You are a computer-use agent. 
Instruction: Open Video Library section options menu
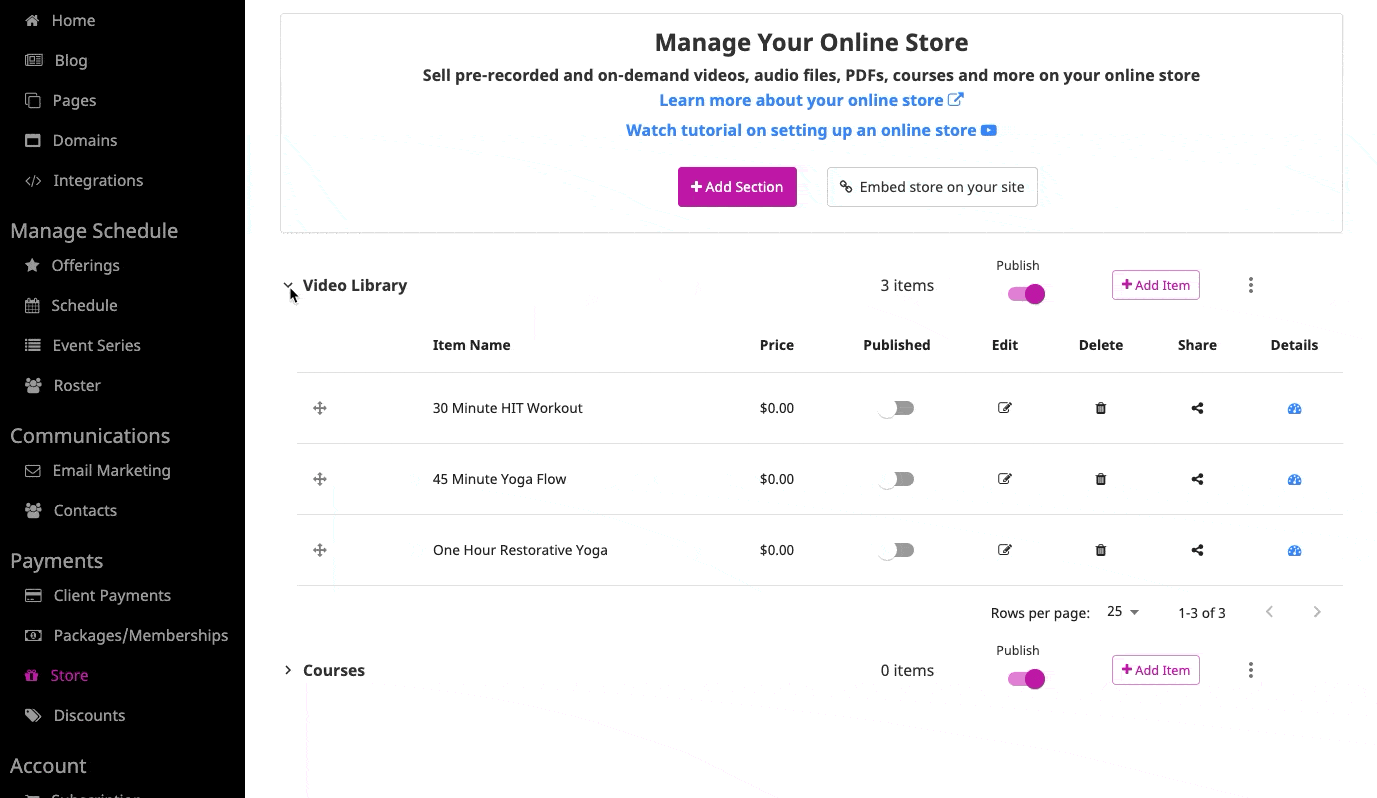[1251, 285]
